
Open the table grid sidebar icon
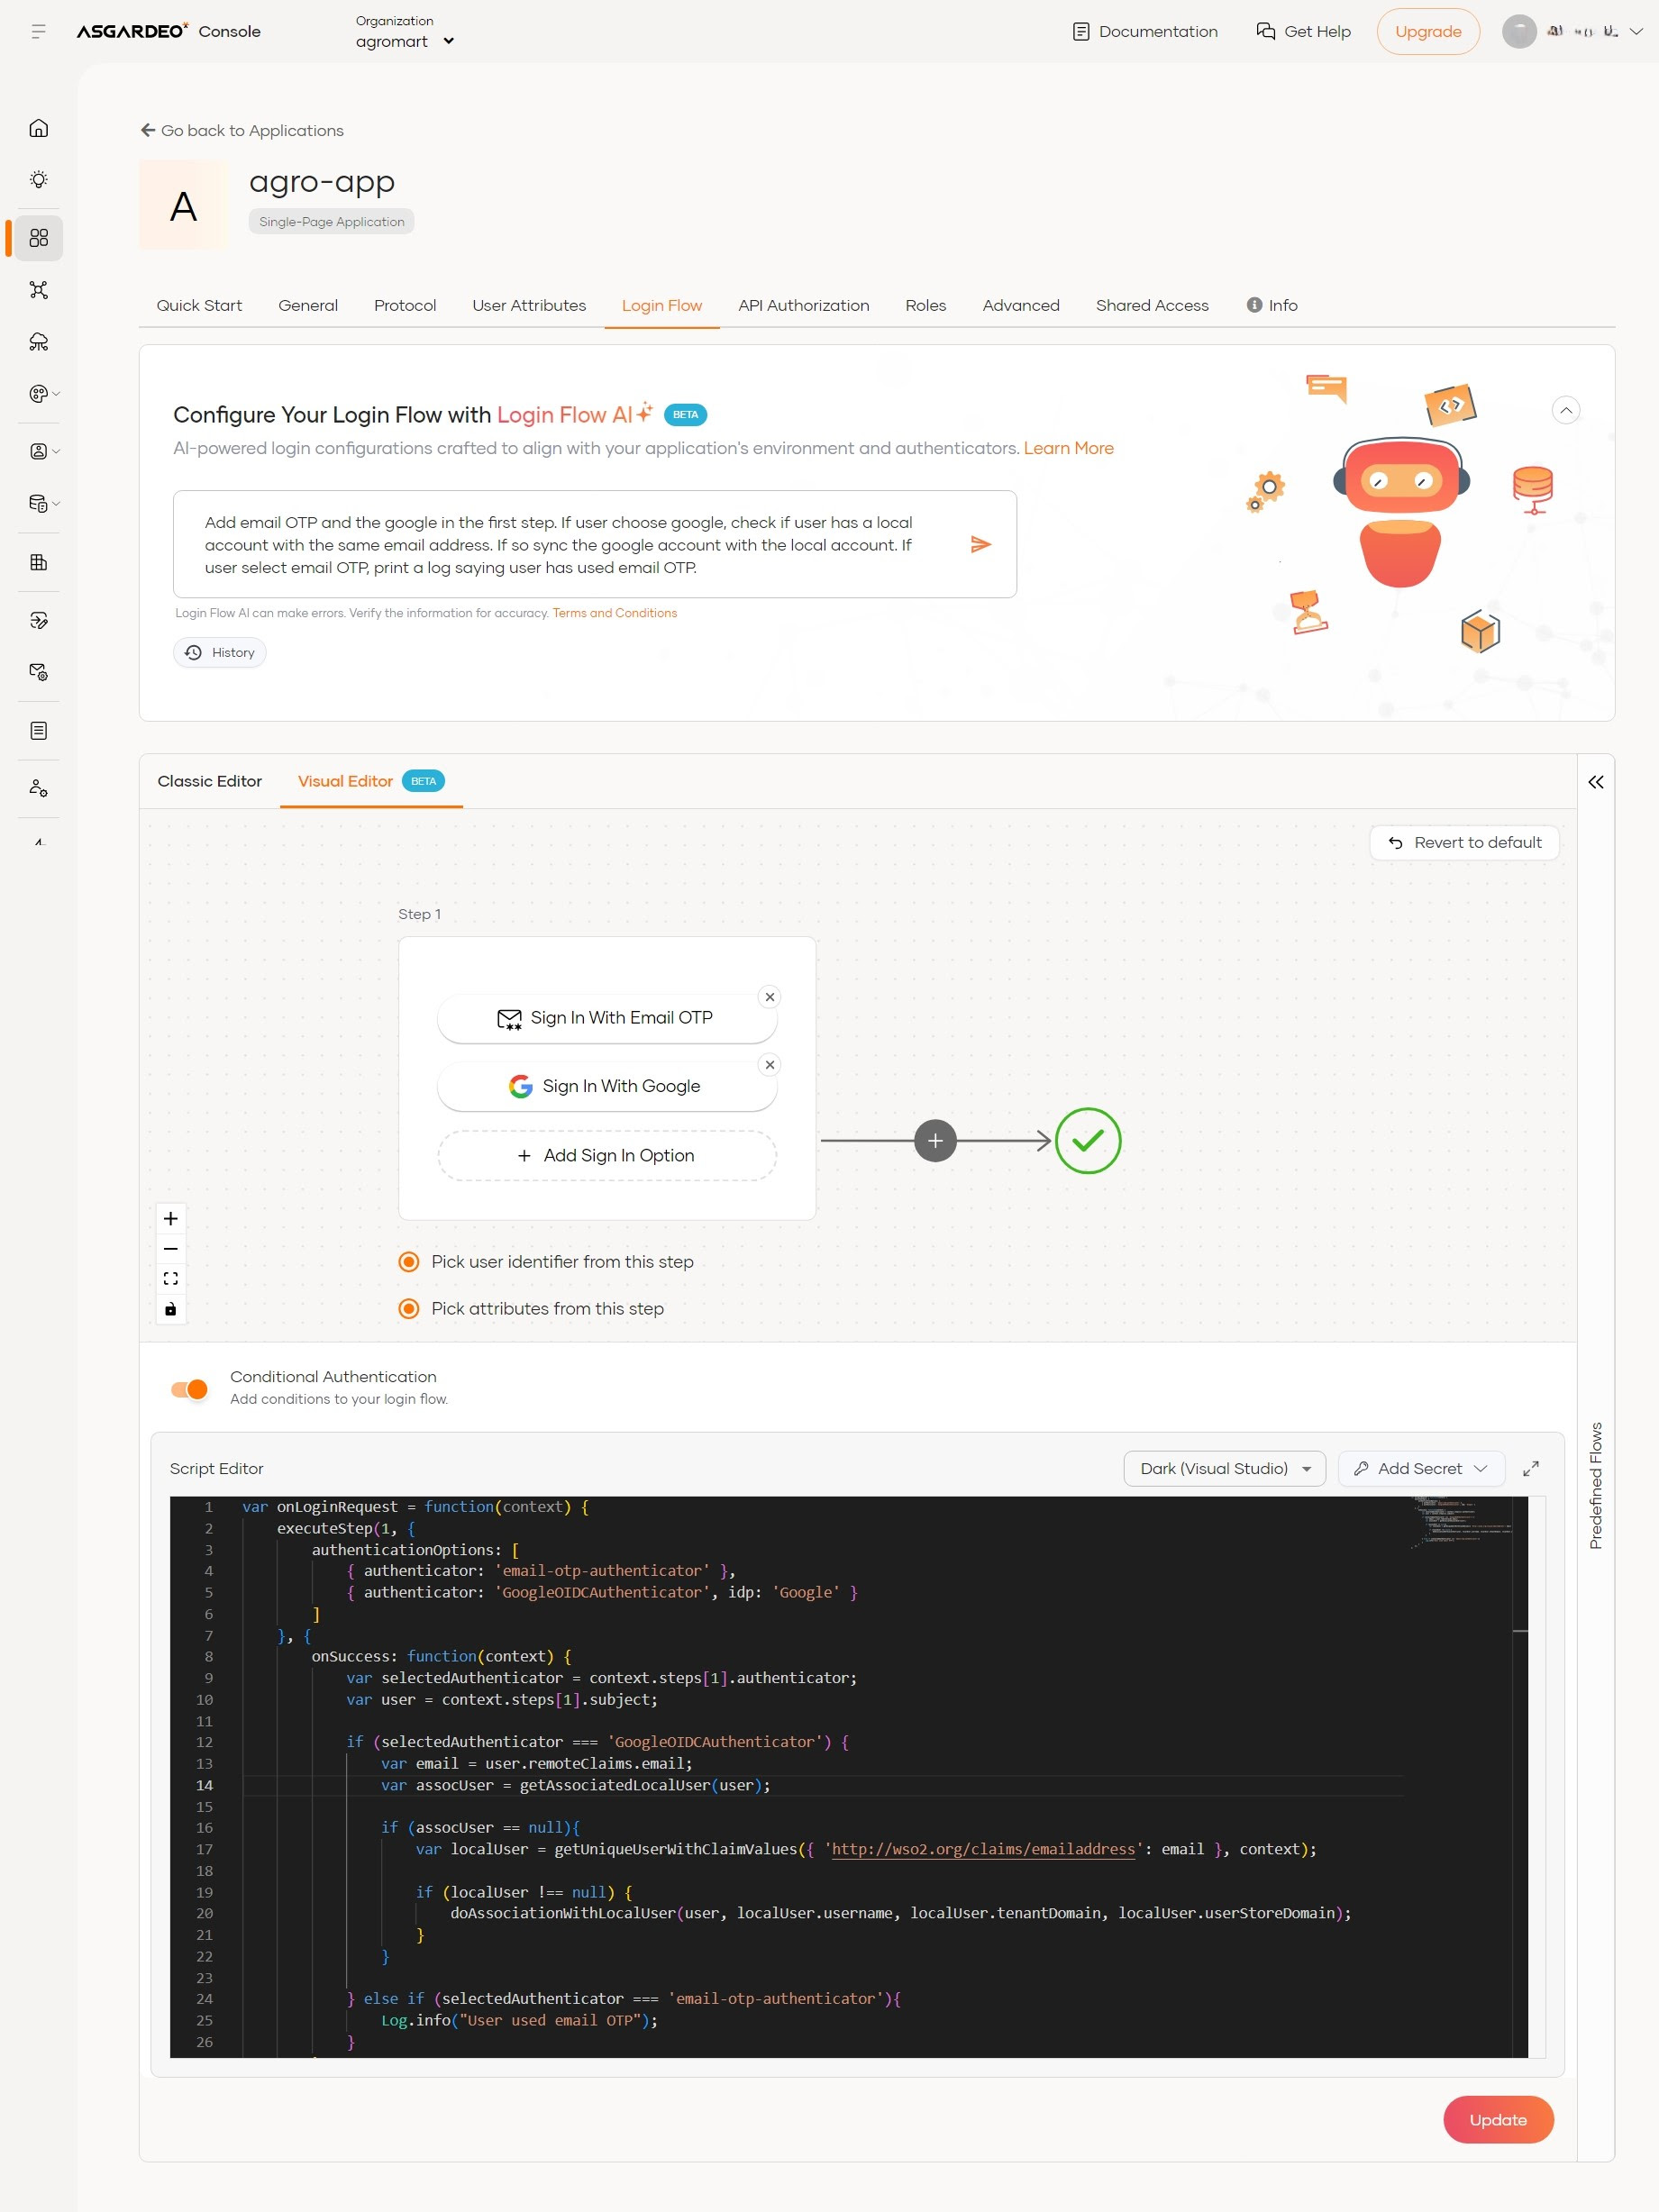38,562
